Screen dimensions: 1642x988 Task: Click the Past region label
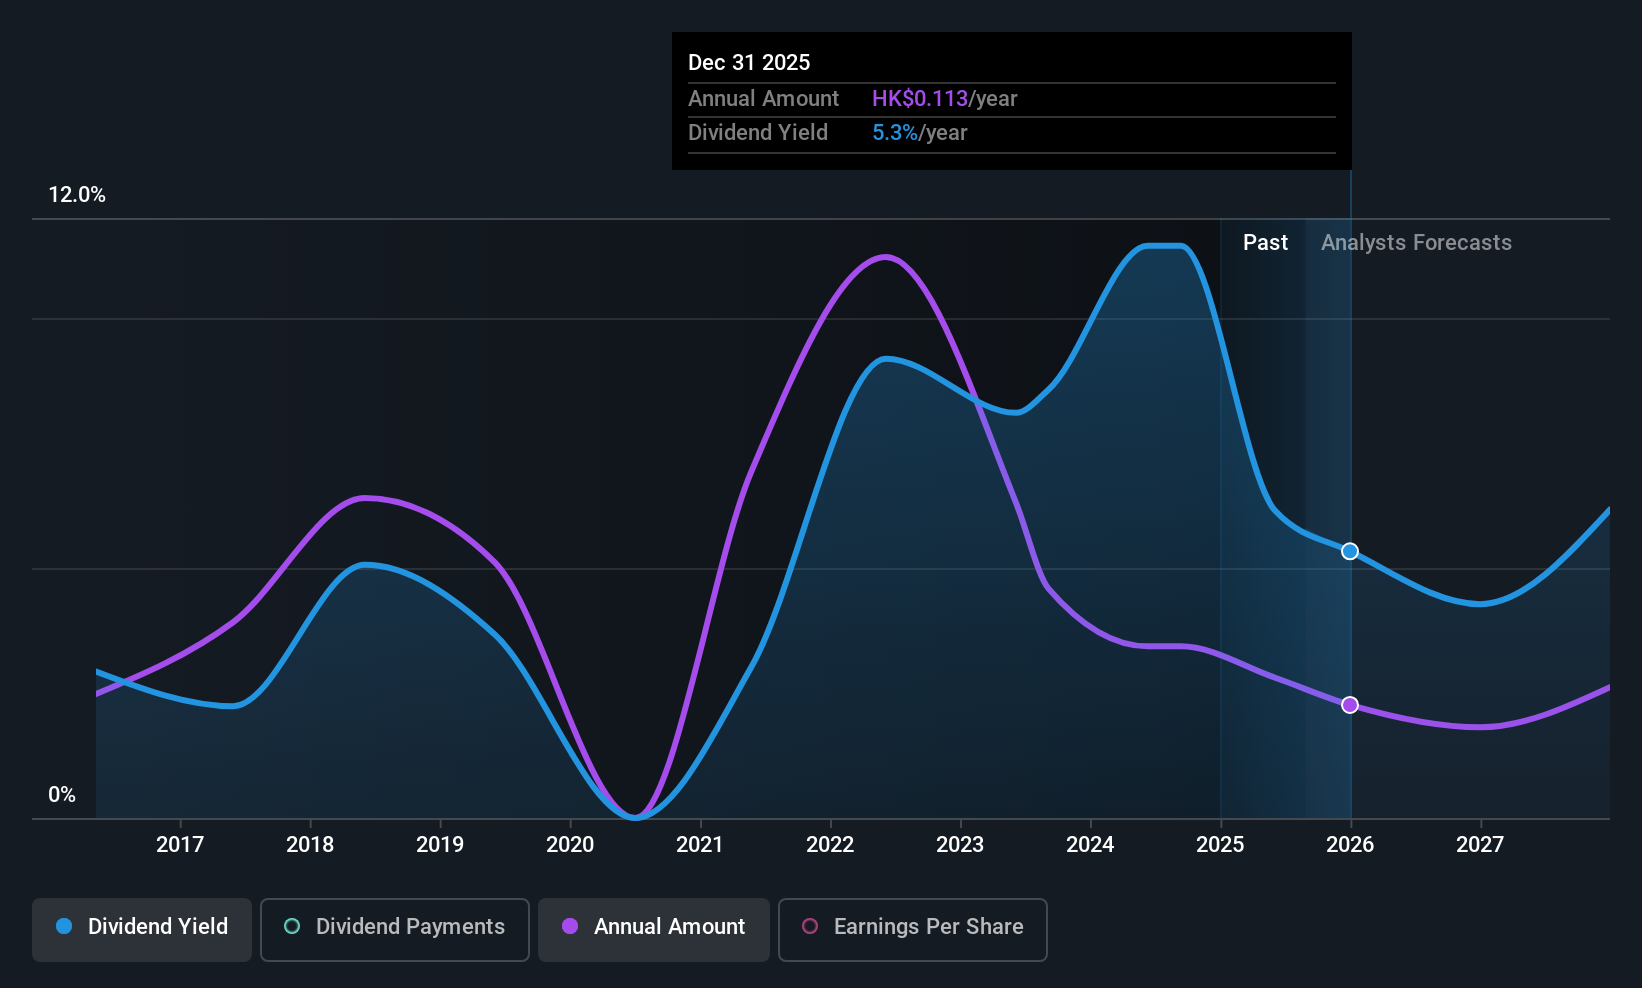point(1265,243)
